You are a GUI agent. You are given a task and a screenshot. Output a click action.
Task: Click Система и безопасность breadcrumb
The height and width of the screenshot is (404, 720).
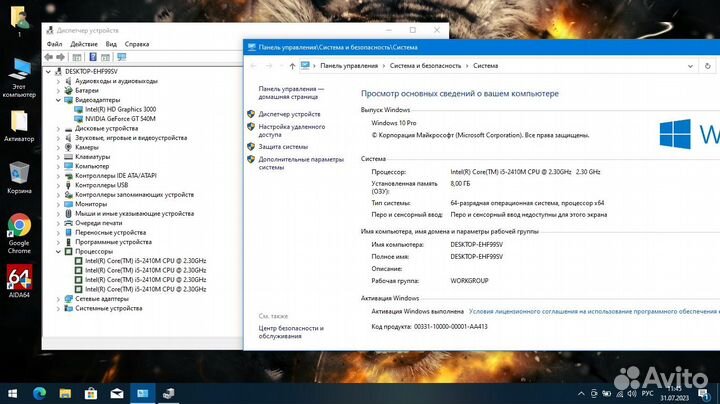[x=425, y=66]
